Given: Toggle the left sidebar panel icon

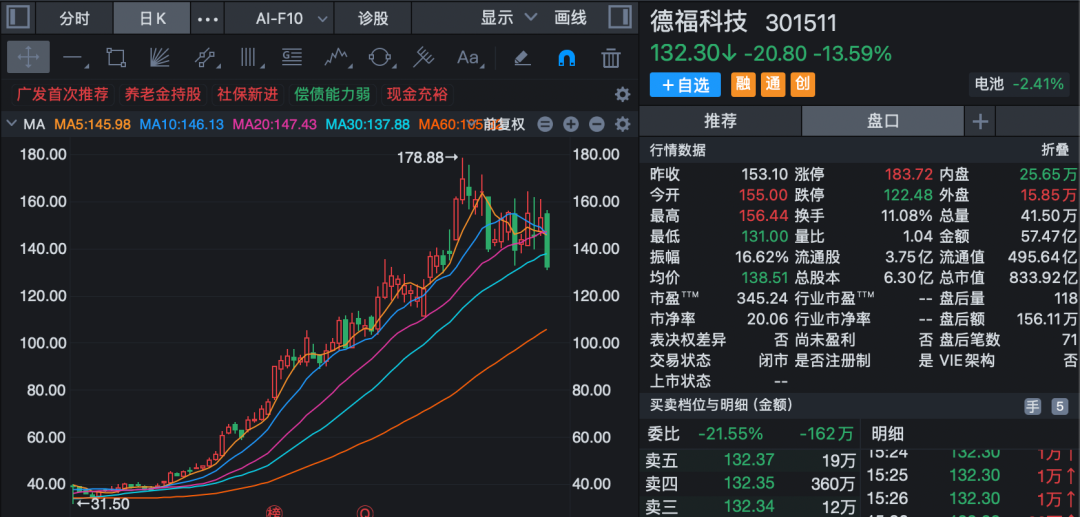Looking at the screenshot, I should pyautogui.click(x=19, y=17).
